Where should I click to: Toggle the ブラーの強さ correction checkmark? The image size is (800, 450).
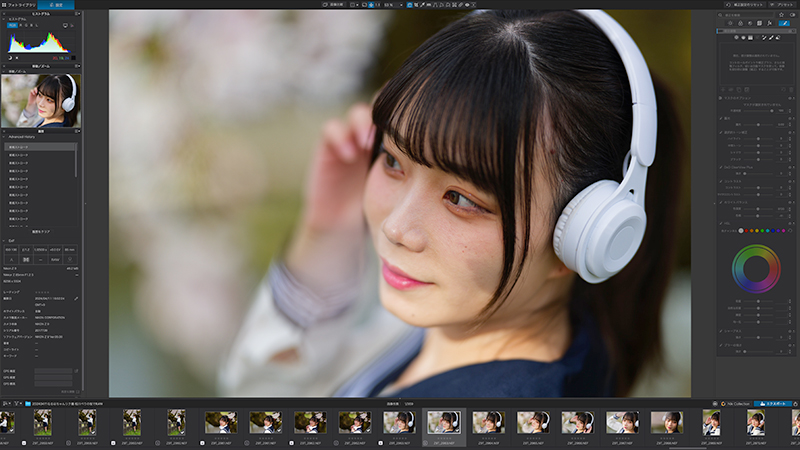pyautogui.click(x=721, y=345)
